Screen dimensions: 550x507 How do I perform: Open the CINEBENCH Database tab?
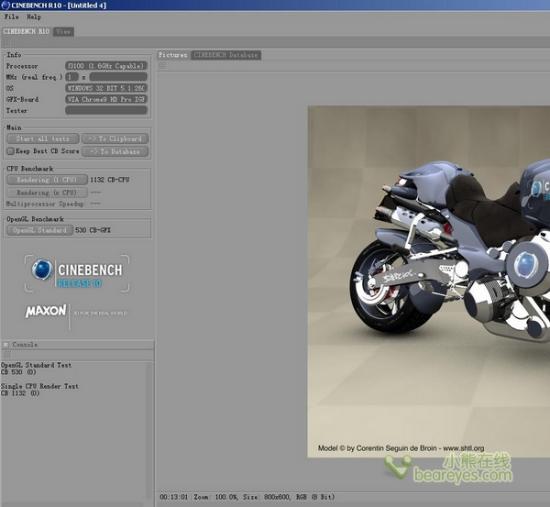pyautogui.click(x=226, y=55)
